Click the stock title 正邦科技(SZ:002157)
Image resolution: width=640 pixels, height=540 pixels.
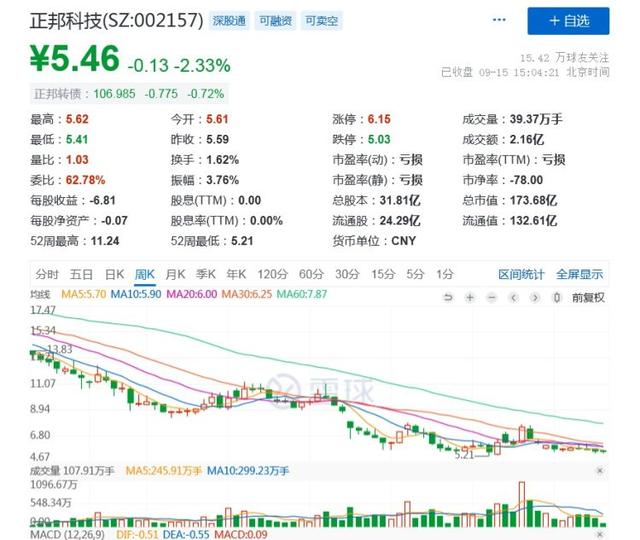pyautogui.click(x=116, y=20)
